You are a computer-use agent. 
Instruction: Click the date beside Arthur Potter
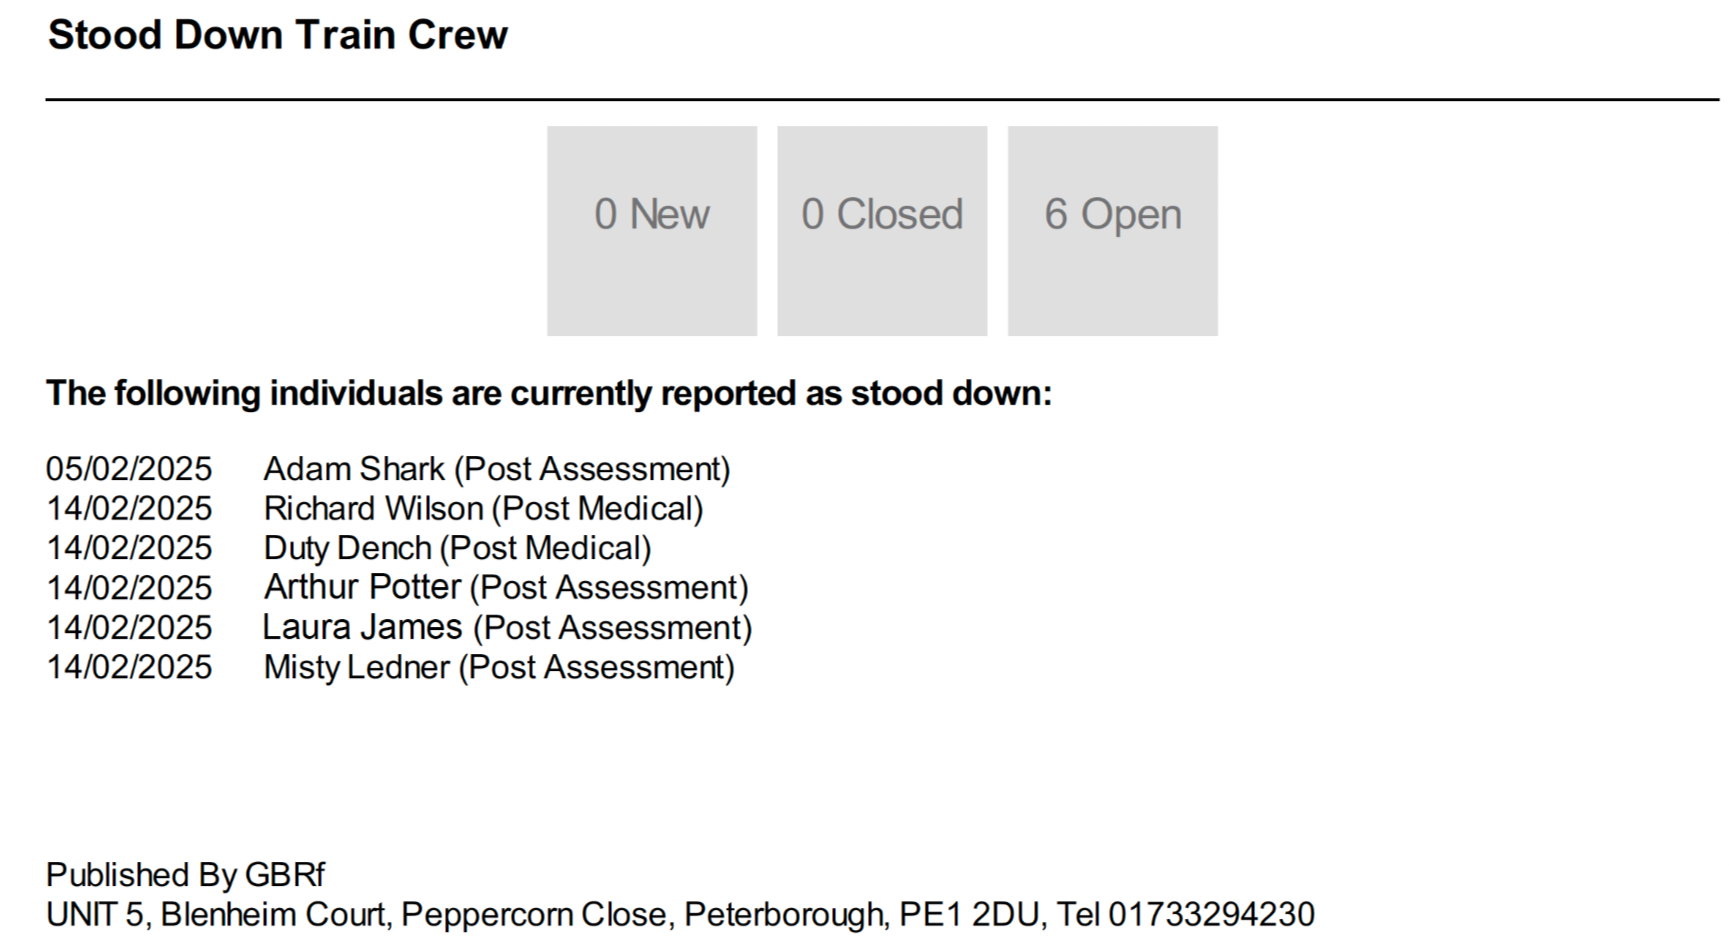[129, 588]
